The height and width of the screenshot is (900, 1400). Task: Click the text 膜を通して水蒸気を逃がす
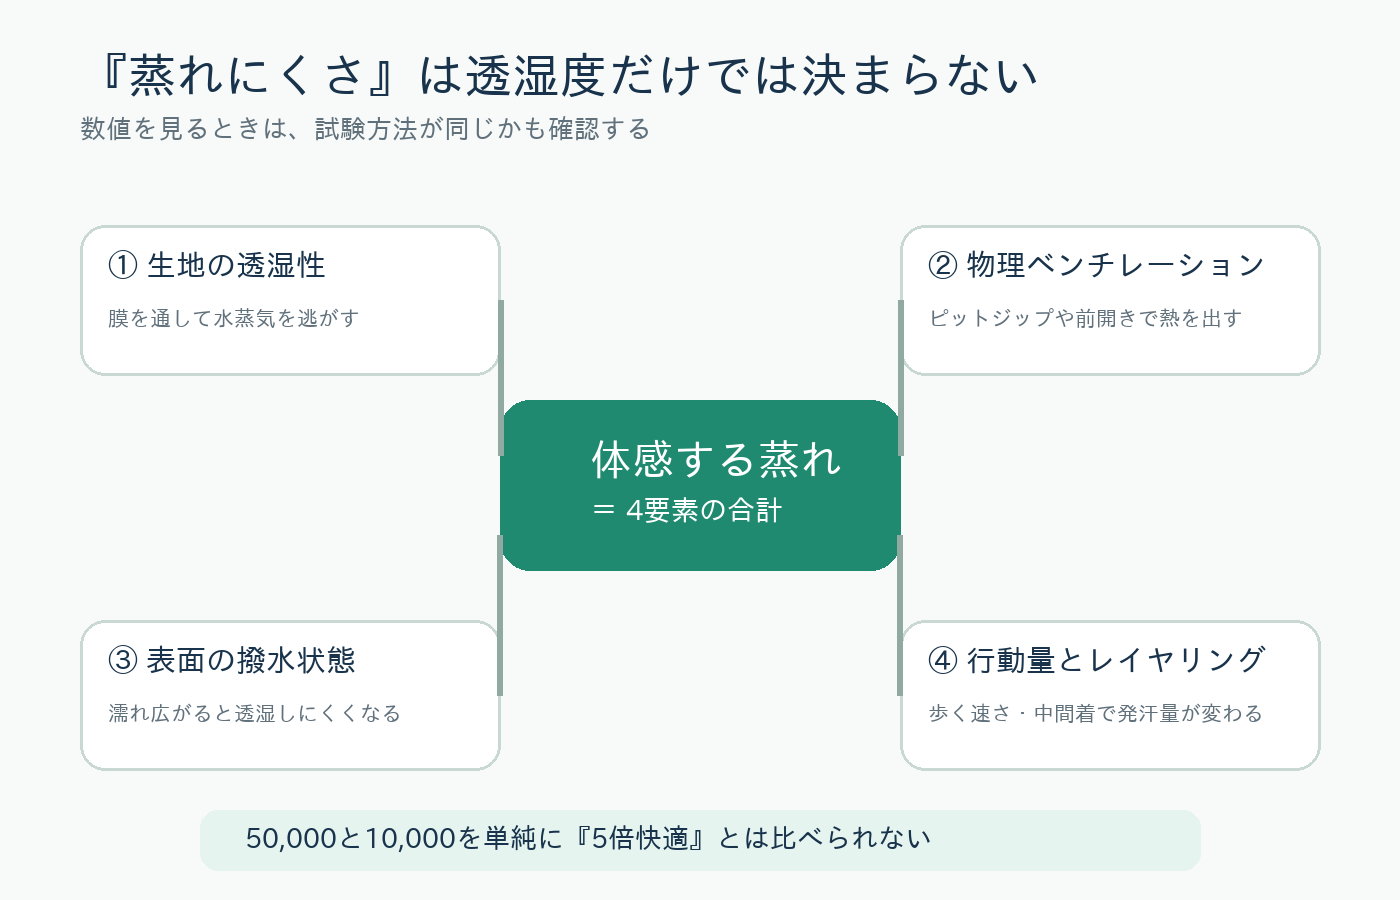click(233, 318)
